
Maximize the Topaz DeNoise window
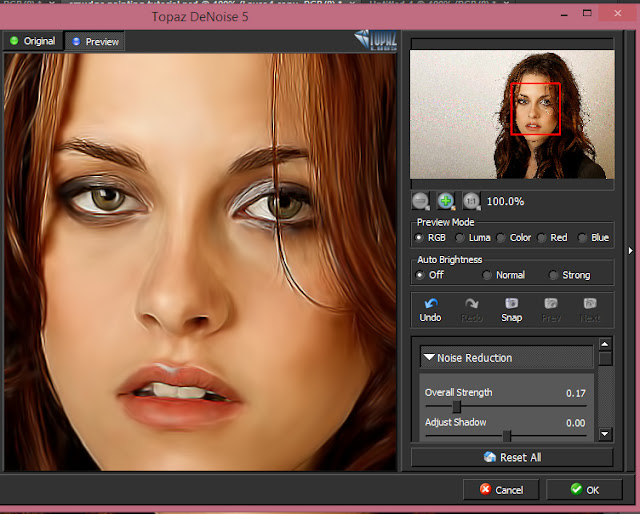[587, 13]
